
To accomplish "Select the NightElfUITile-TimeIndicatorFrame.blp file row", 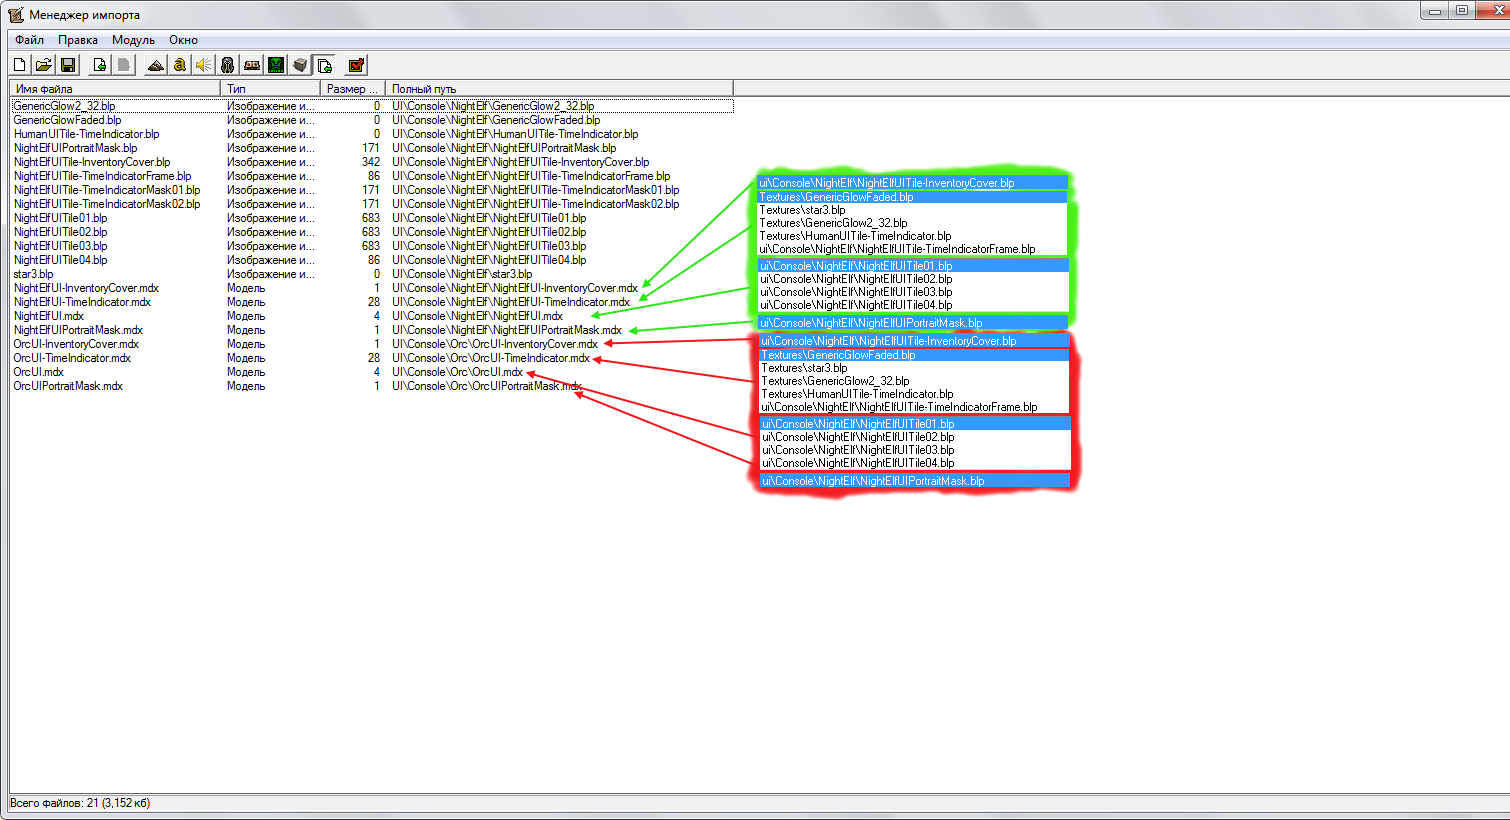I will pyautogui.click(x=372, y=176).
